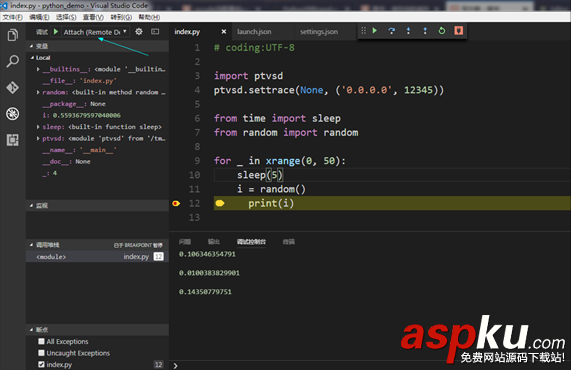Step out in debug toolbar
This screenshot has height=370, width=571.
click(x=425, y=31)
